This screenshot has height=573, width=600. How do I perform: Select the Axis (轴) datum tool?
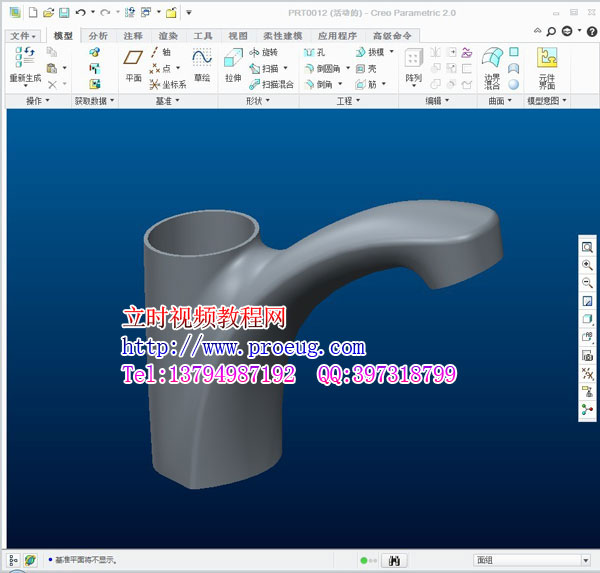pos(161,52)
